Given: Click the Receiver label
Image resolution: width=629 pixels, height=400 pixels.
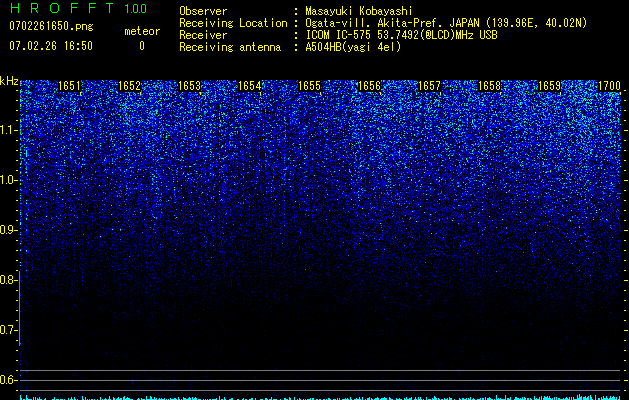Looking at the screenshot, I should (x=203, y=35).
